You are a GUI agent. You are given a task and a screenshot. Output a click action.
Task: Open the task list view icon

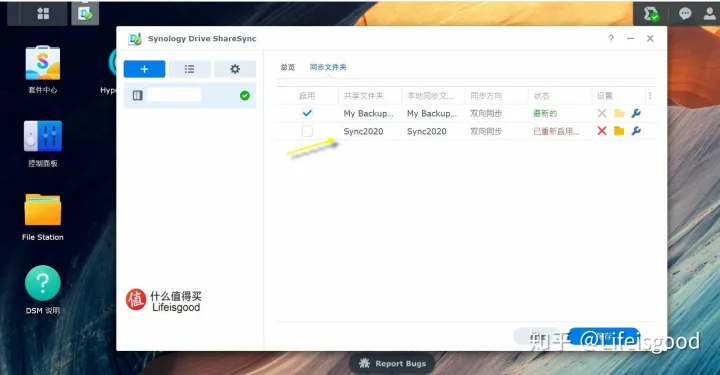pyautogui.click(x=189, y=69)
